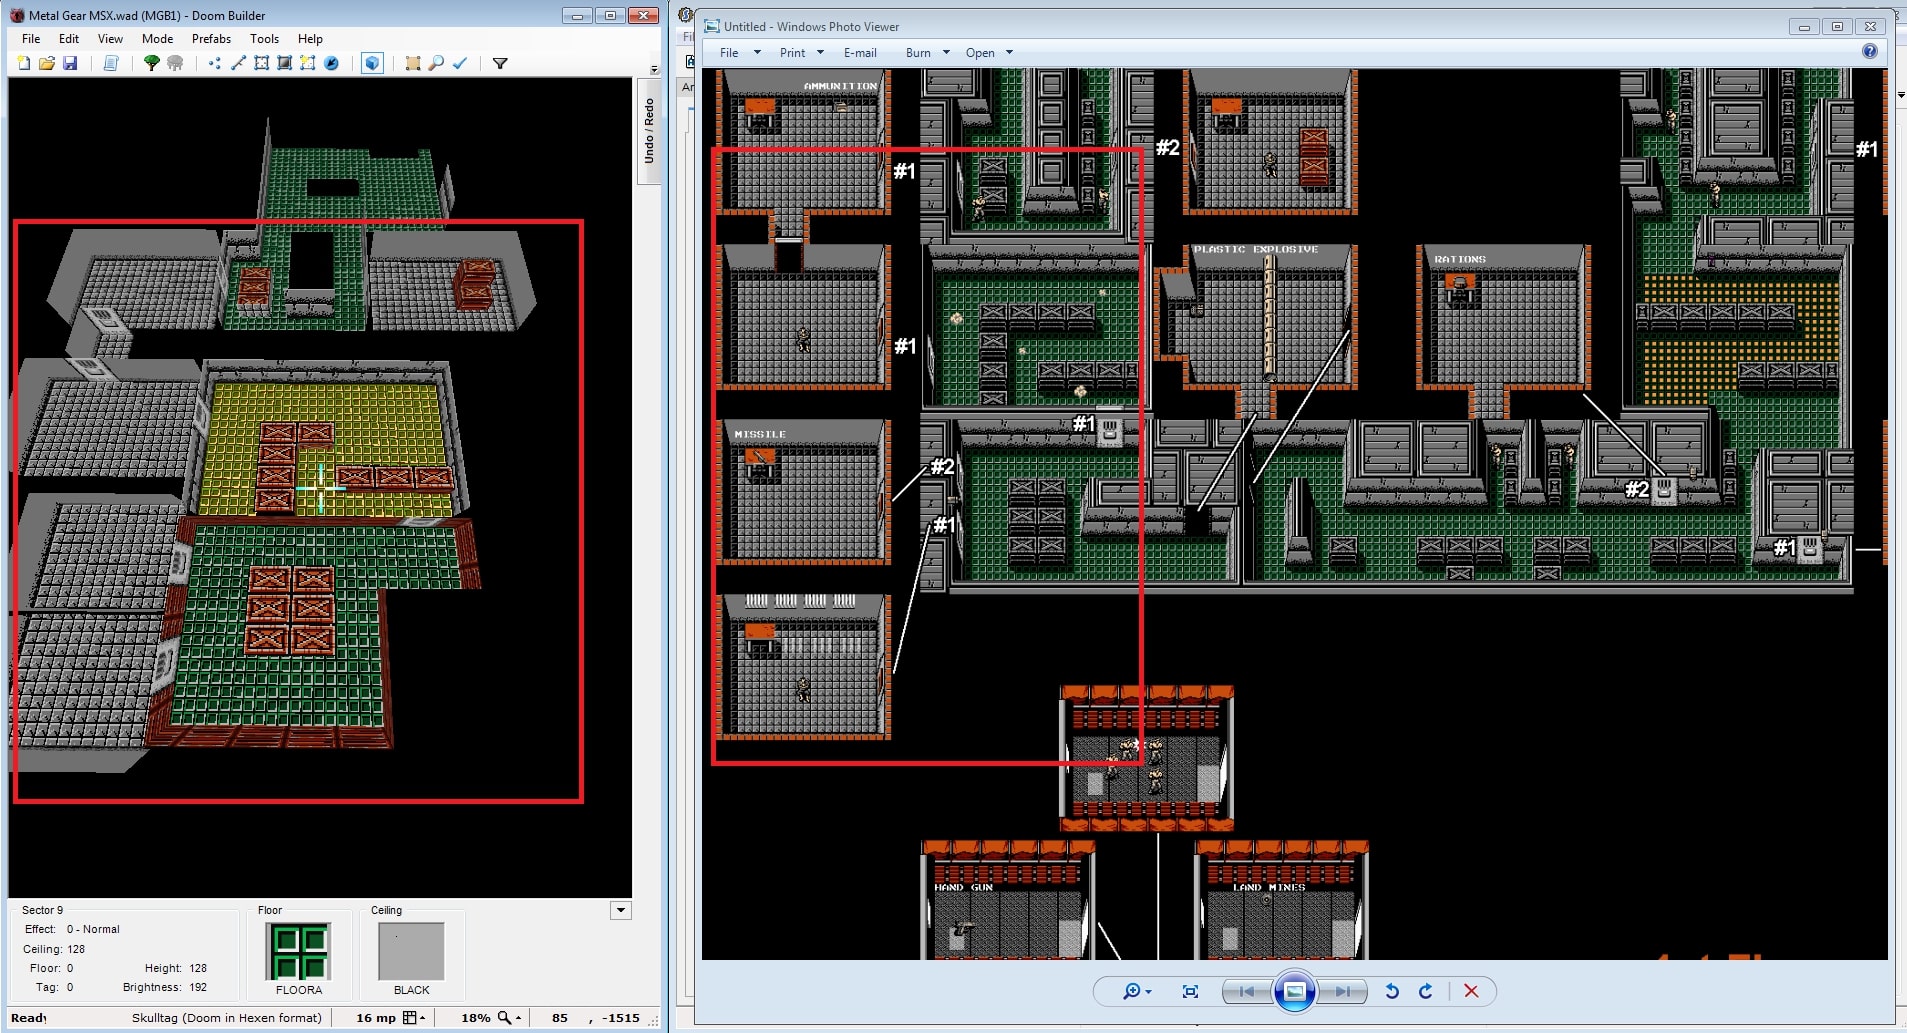This screenshot has height=1033, width=1907.
Task: Open the zoom level menu next to 18%
Action: 510,1018
